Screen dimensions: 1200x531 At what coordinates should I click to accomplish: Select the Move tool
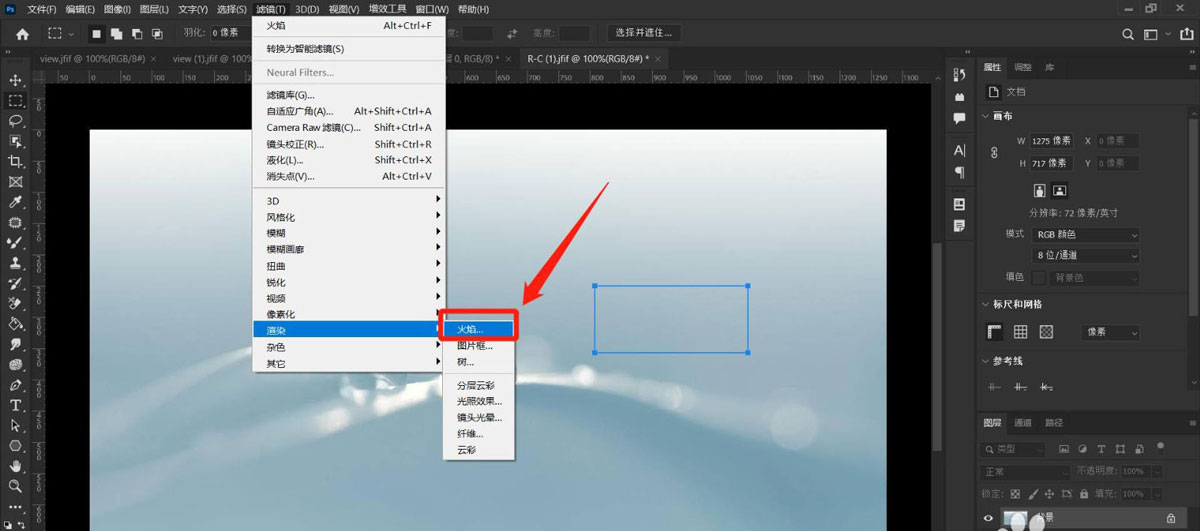click(x=16, y=80)
